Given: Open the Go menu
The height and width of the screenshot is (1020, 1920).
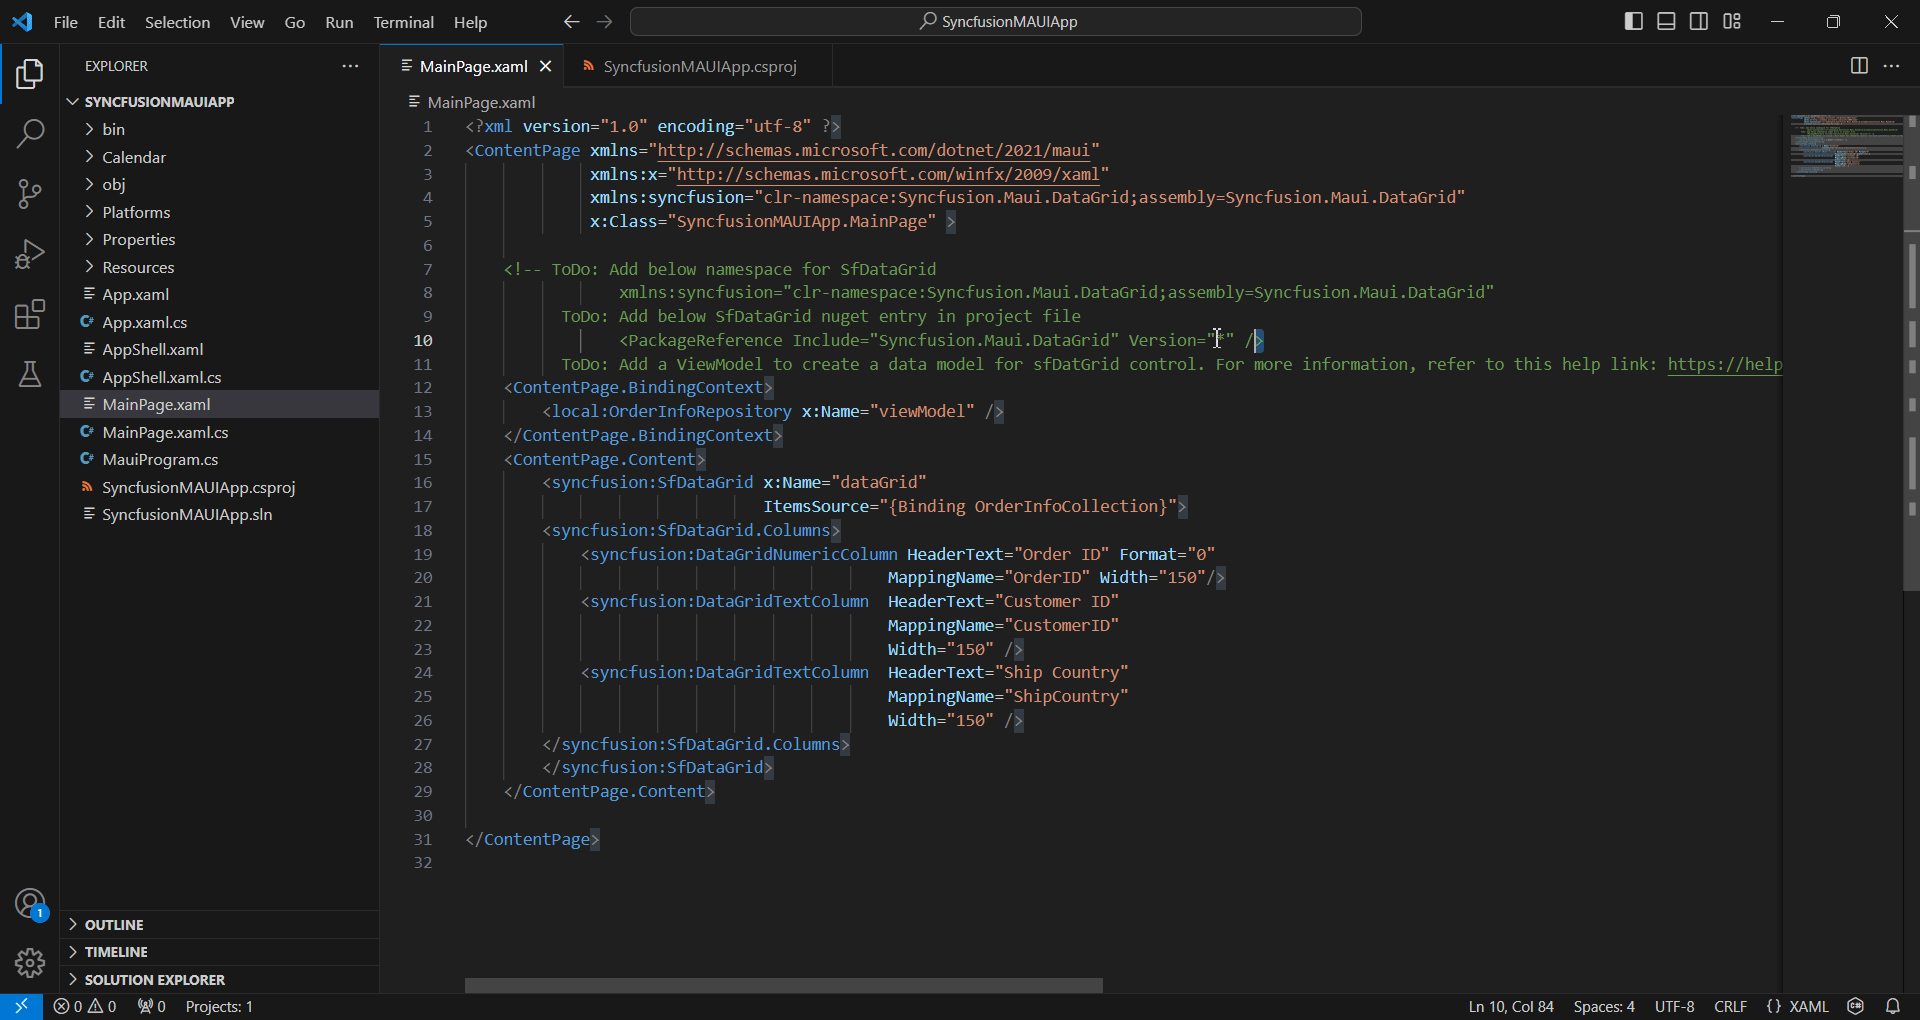Looking at the screenshot, I should (x=295, y=22).
